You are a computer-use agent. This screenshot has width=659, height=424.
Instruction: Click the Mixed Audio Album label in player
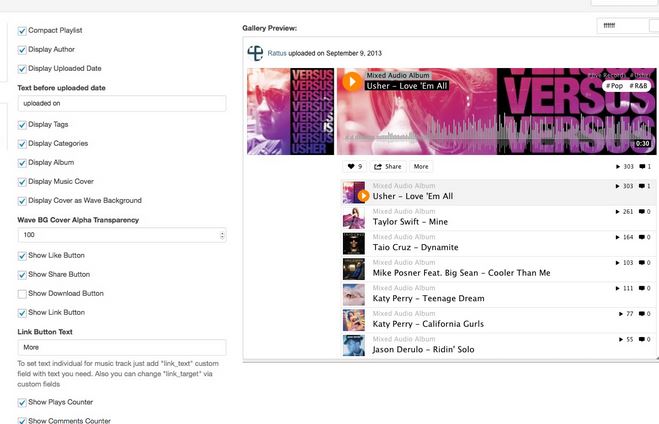tap(398, 76)
